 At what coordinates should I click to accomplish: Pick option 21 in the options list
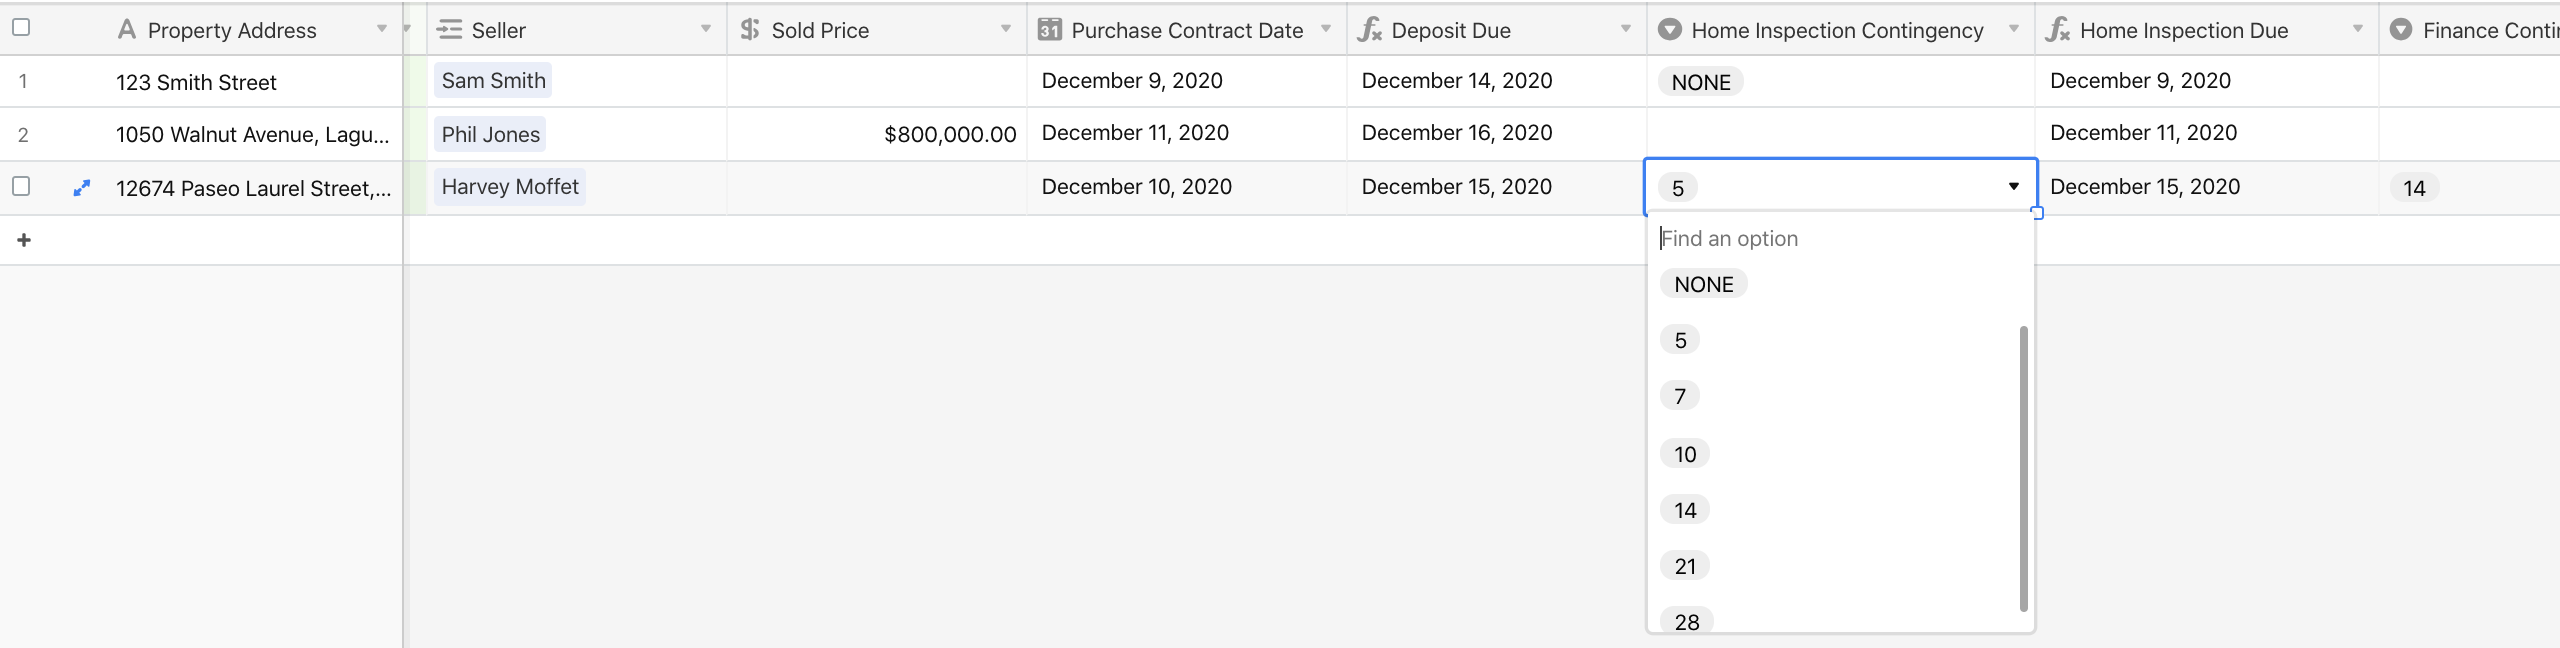pyautogui.click(x=1685, y=566)
